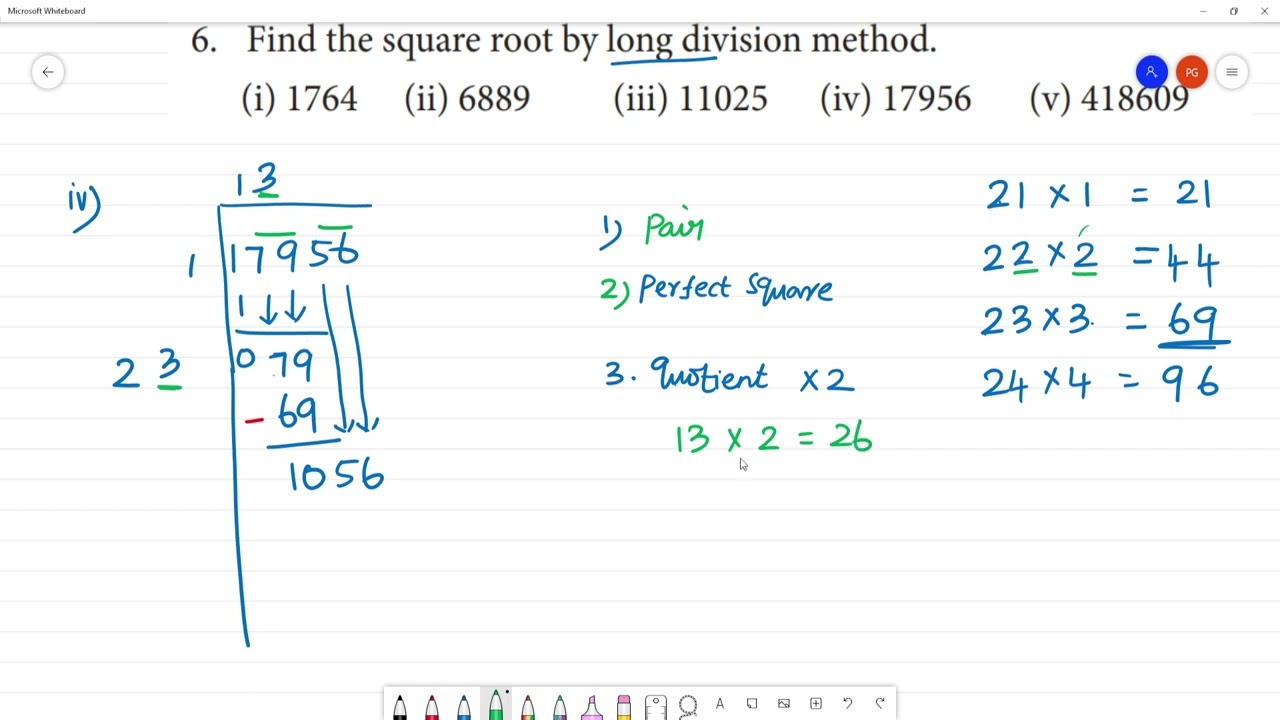Minimize the Microsoft Whiteboard window
1280x720 pixels.
pyautogui.click(x=1203, y=11)
